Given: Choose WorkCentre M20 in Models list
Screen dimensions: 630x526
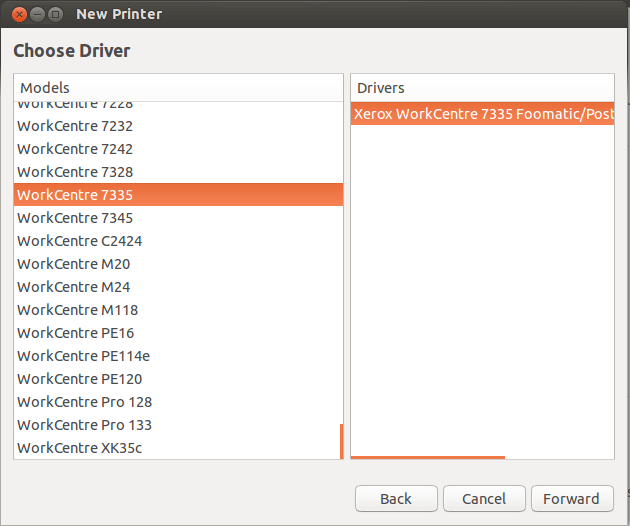Looking at the screenshot, I should click(x=178, y=264).
